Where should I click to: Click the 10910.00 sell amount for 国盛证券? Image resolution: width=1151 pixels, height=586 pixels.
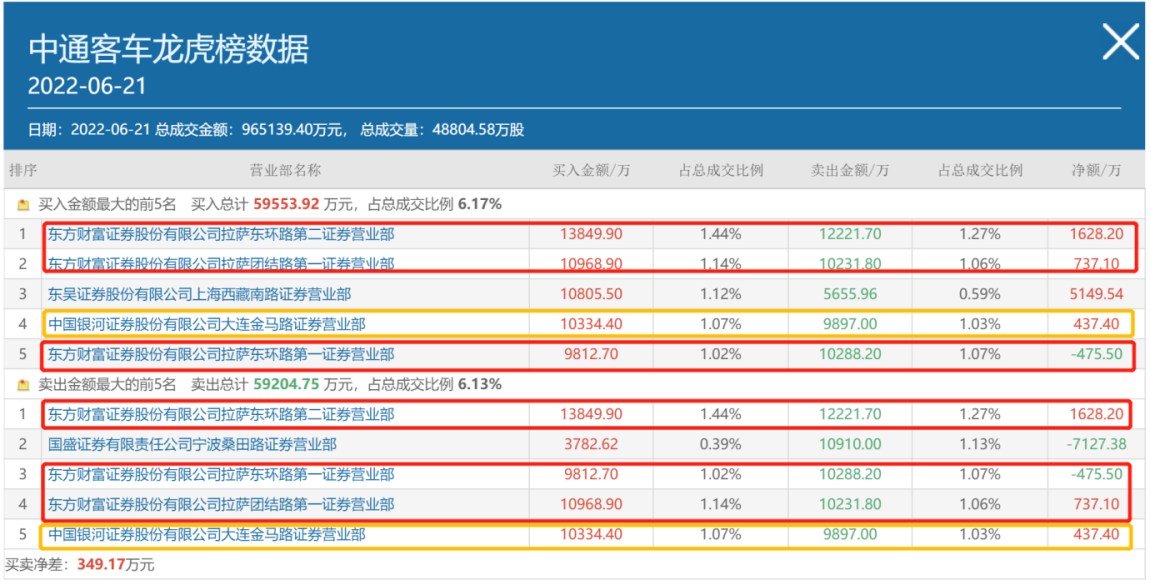pos(850,444)
